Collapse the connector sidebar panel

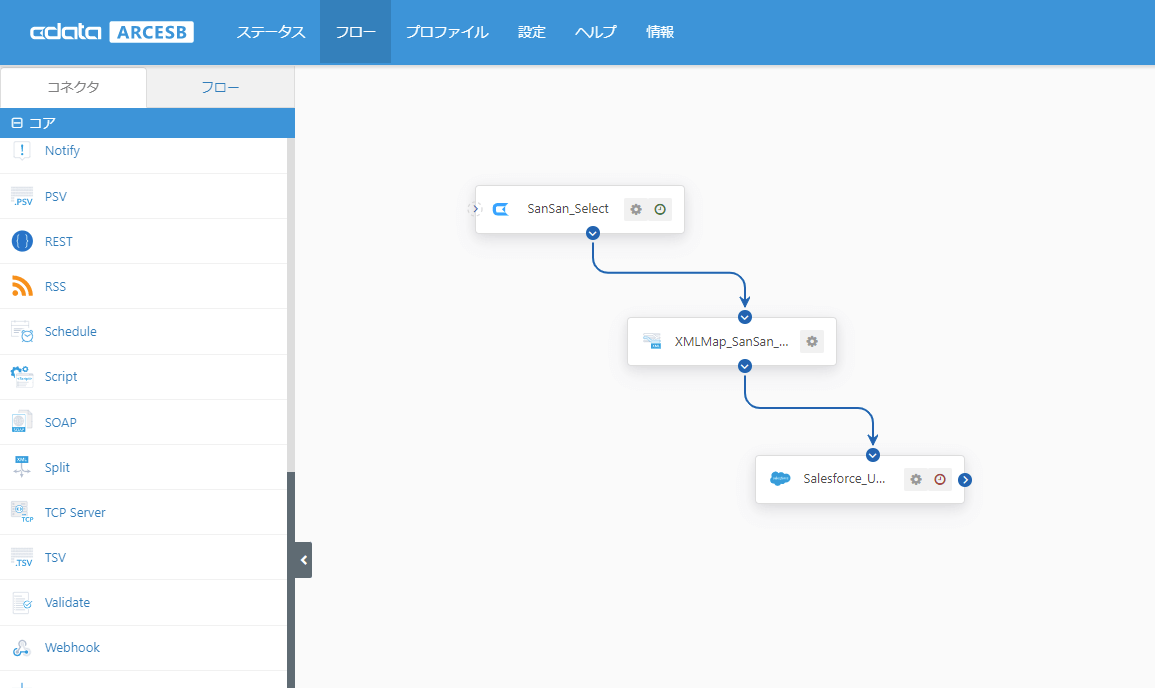coord(303,560)
